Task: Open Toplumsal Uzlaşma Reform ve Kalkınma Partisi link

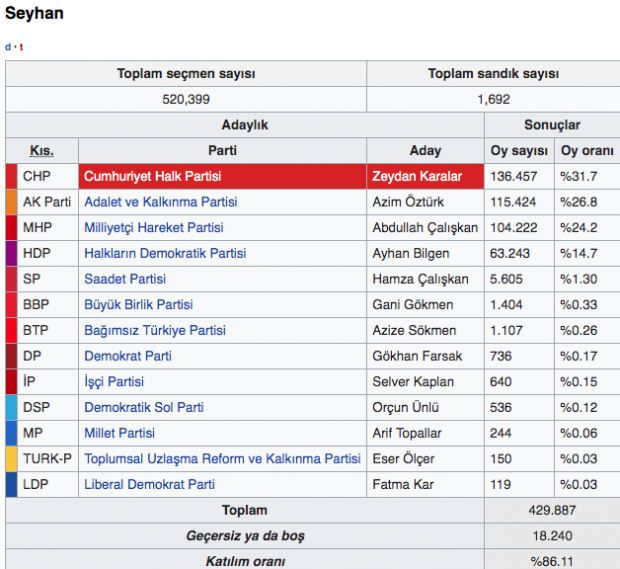Action: click(x=222, y=459)
